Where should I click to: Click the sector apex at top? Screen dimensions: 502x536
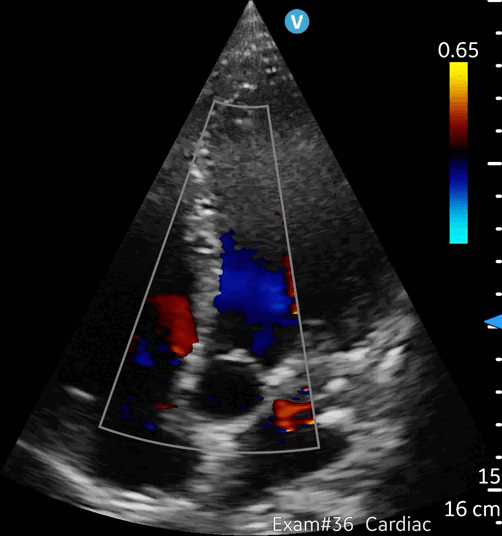[x=251, y=3]
